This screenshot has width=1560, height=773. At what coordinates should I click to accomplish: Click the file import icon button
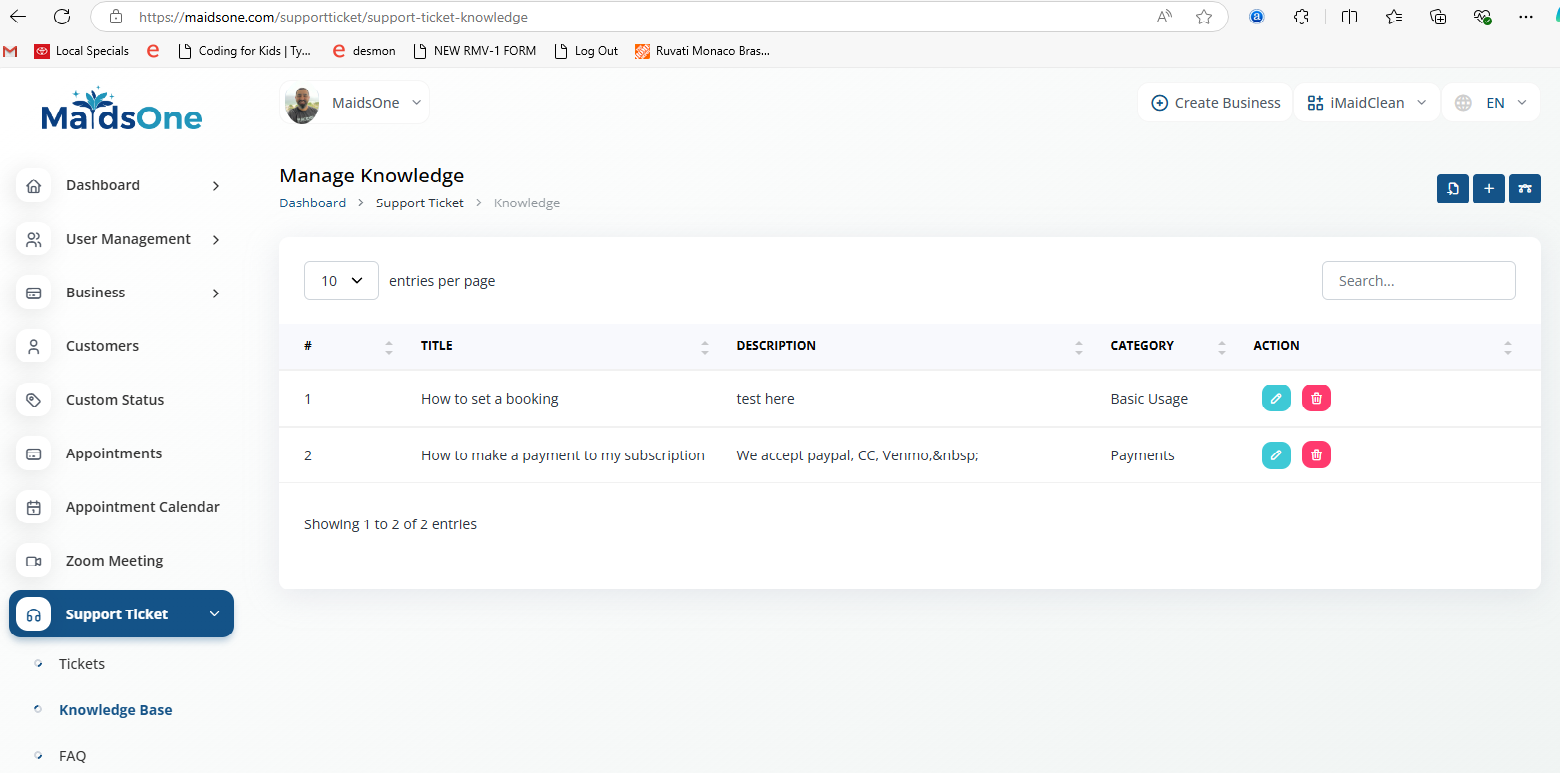1452,188
